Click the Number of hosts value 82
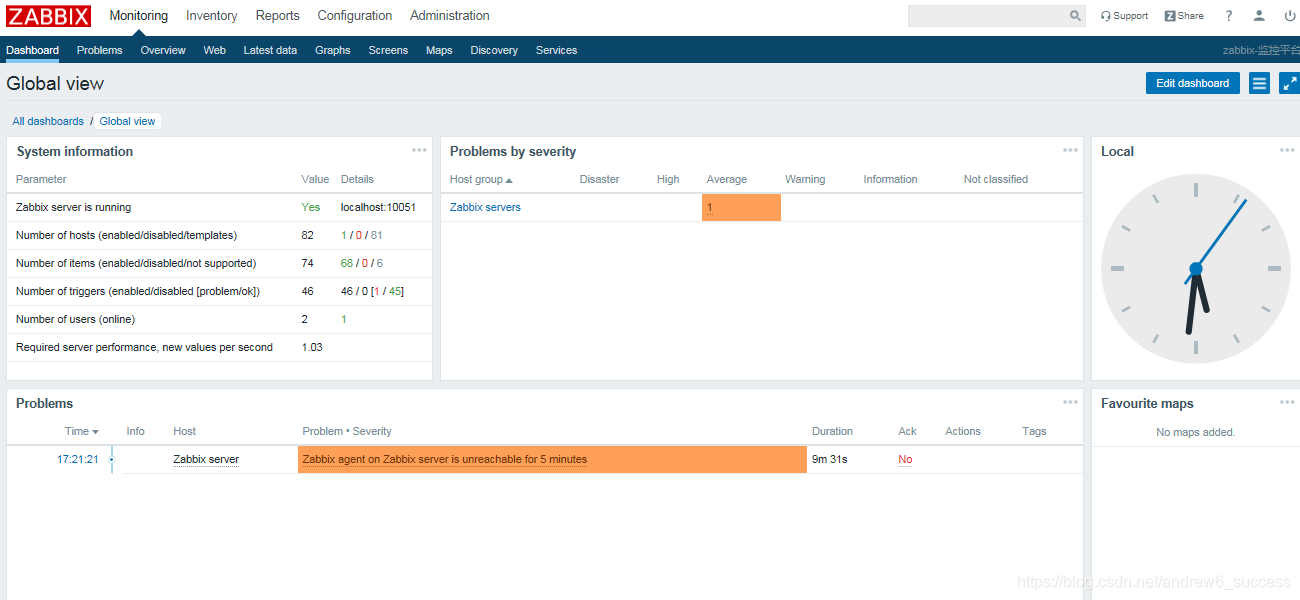Viewport: 1300px width, 600px height. click(x=308, y=235)
